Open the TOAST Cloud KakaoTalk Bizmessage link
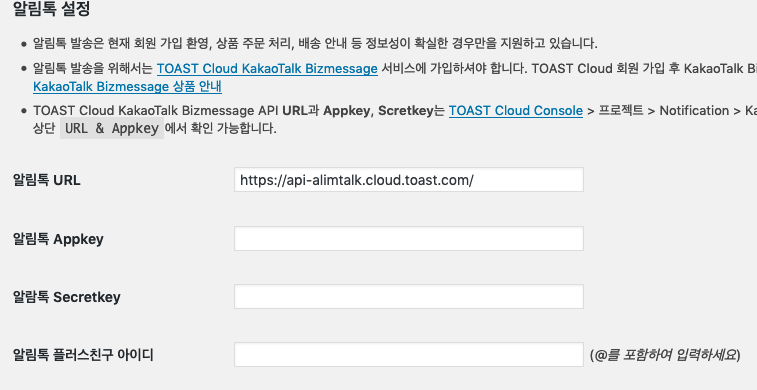Screen dimensions: 757x390 (x=267, y=69)
